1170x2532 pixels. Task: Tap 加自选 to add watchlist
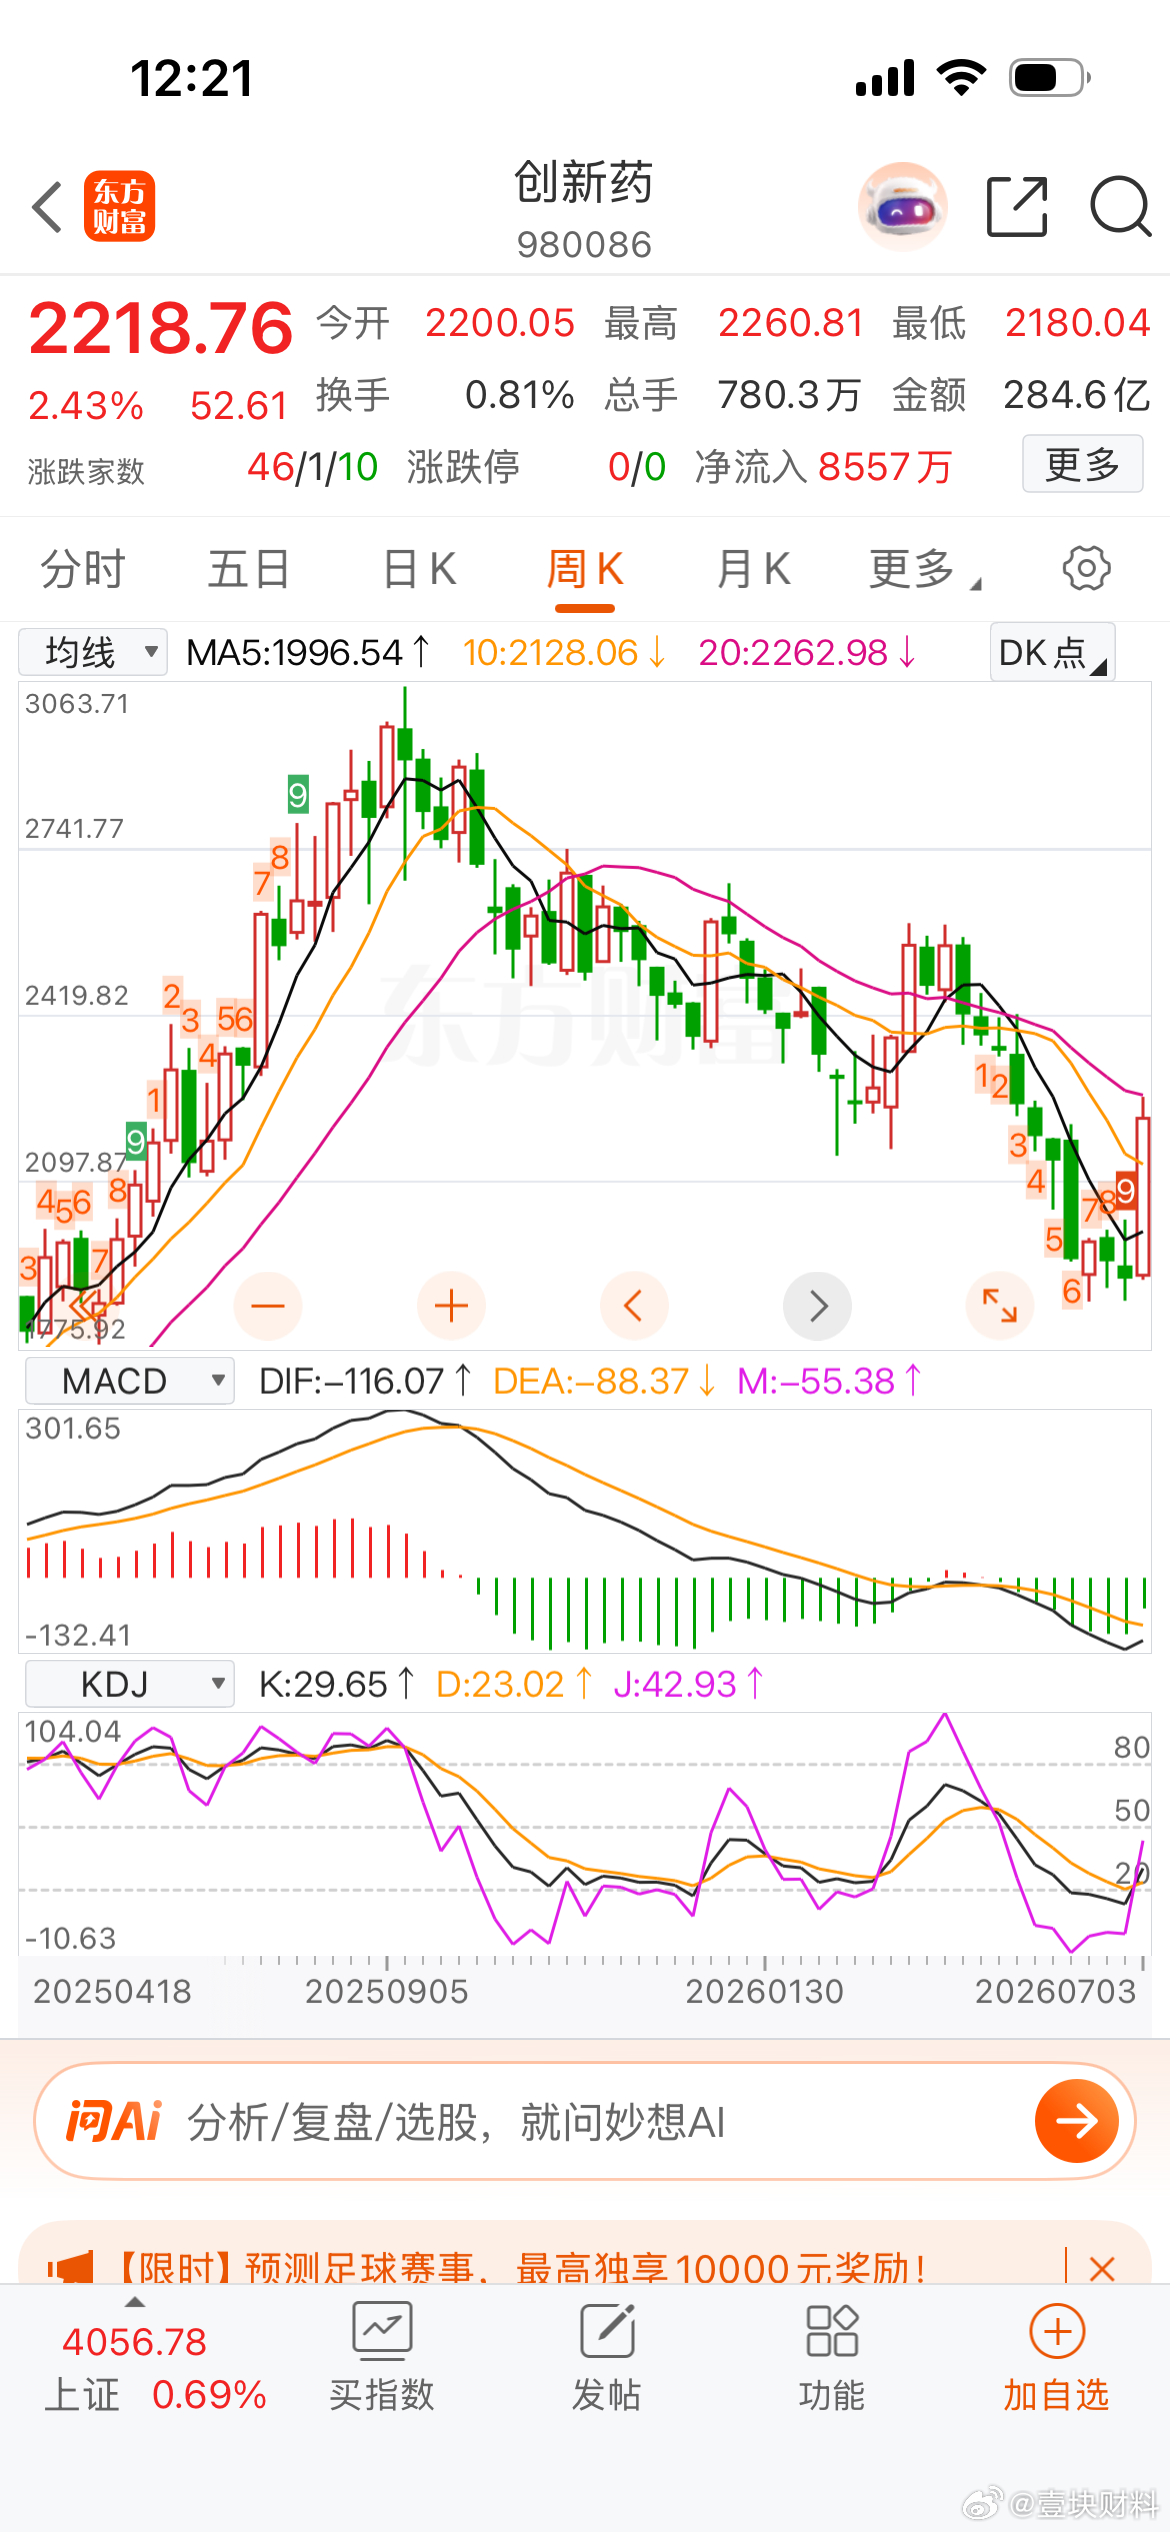[1057, 2356]
